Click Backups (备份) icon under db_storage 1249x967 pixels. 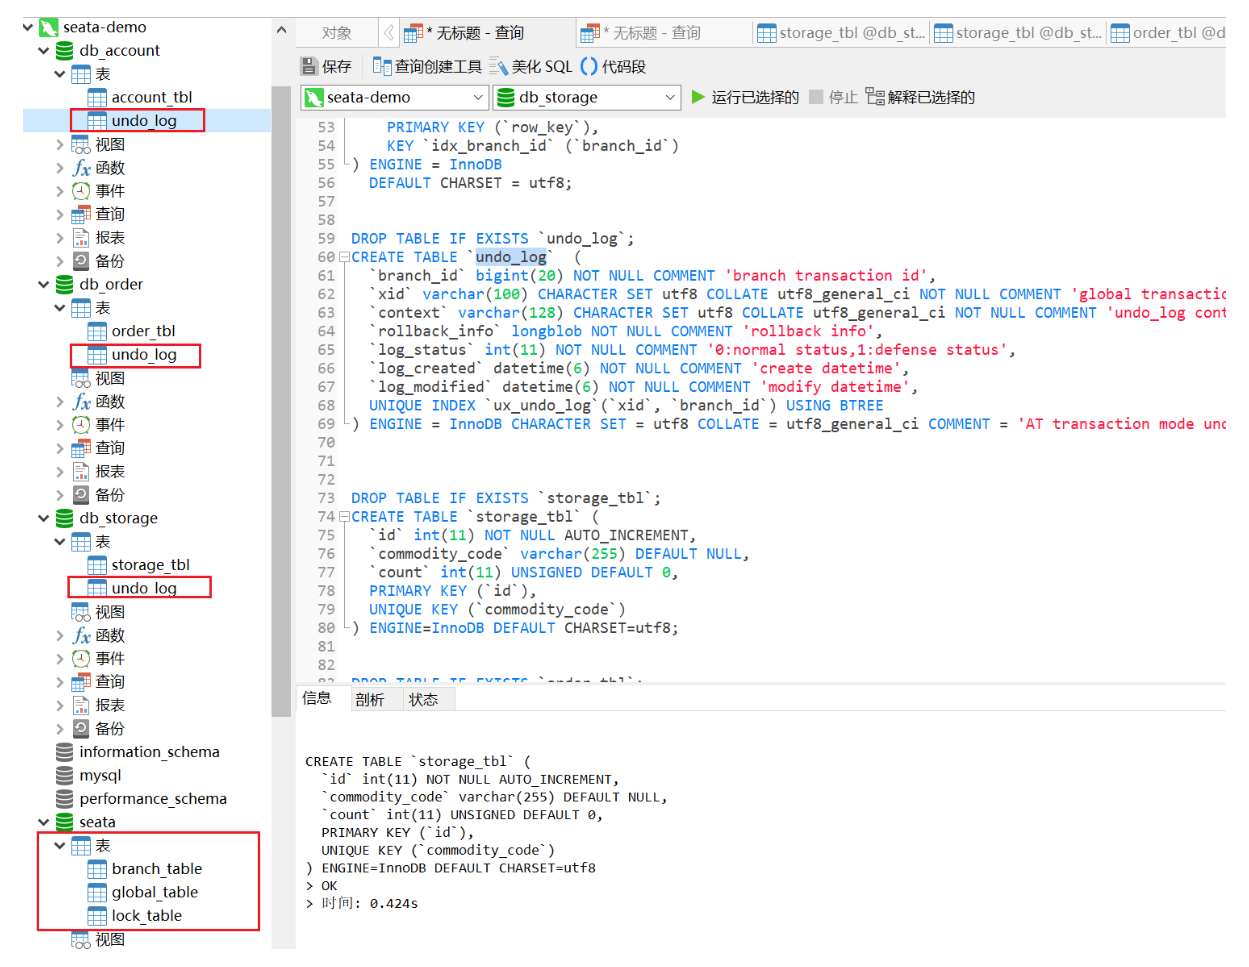coord(81,729)
